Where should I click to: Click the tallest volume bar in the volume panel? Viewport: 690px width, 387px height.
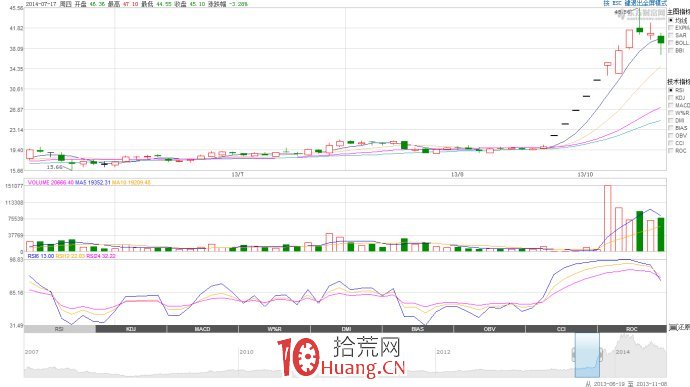click(608, 218)
